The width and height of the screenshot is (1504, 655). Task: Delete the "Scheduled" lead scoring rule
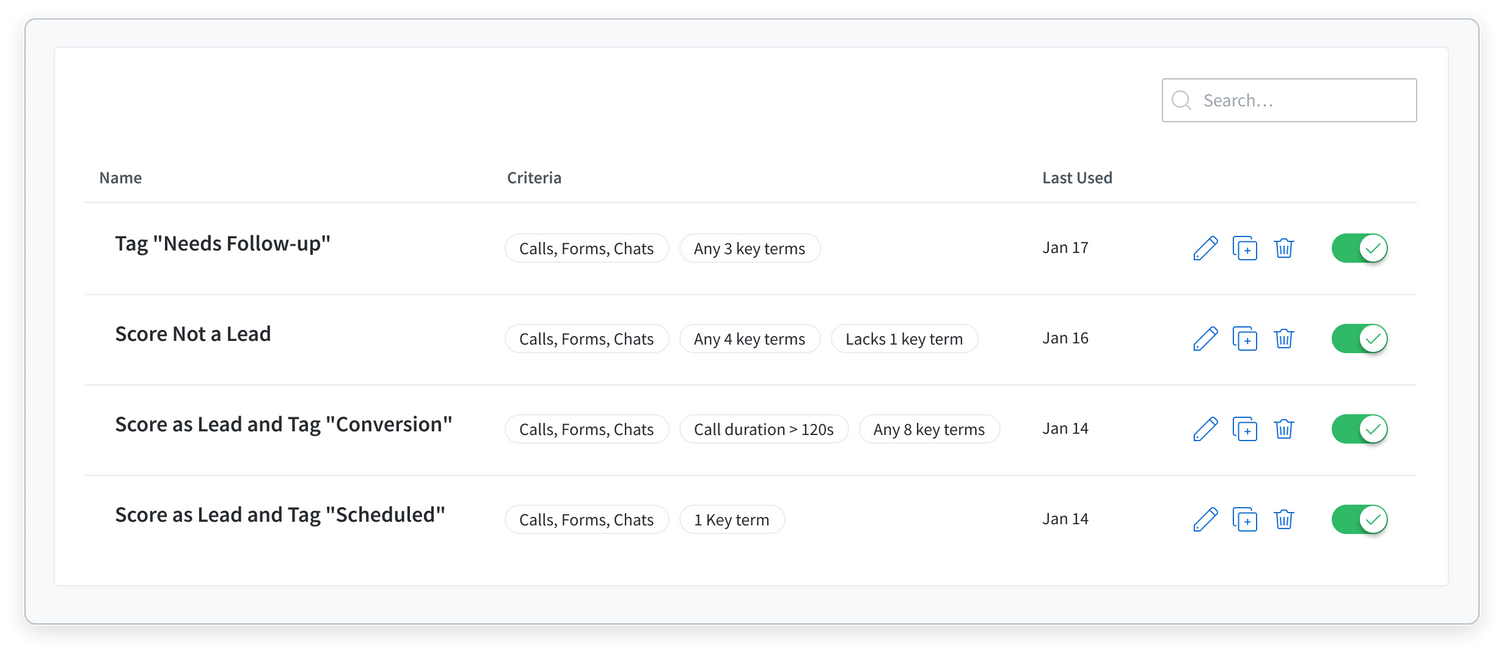point(1284,520)
